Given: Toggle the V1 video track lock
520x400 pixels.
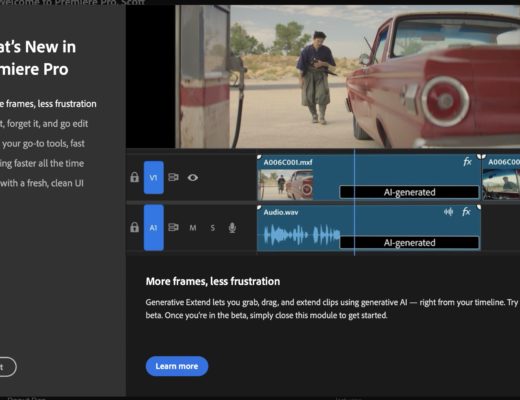Looking at the screenshot, I should (x=134, y=177).
